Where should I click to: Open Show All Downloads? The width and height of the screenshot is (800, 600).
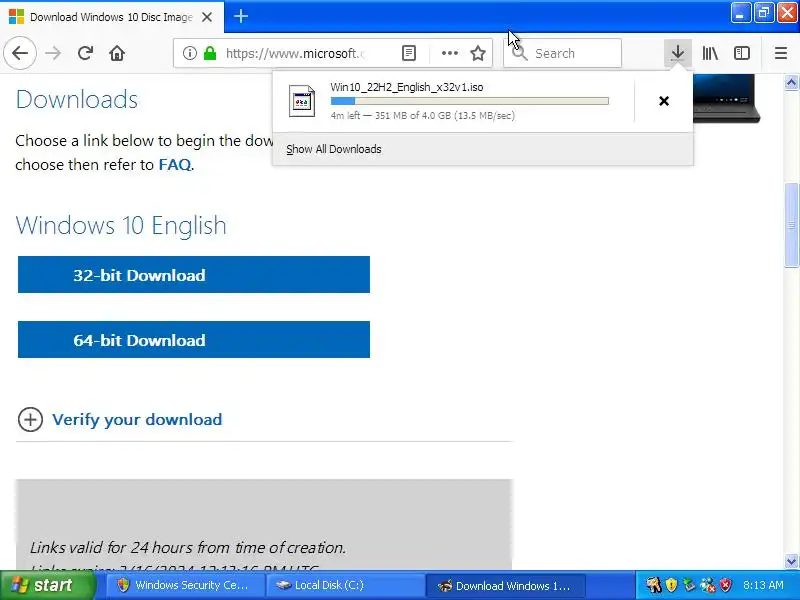(334, 149)
